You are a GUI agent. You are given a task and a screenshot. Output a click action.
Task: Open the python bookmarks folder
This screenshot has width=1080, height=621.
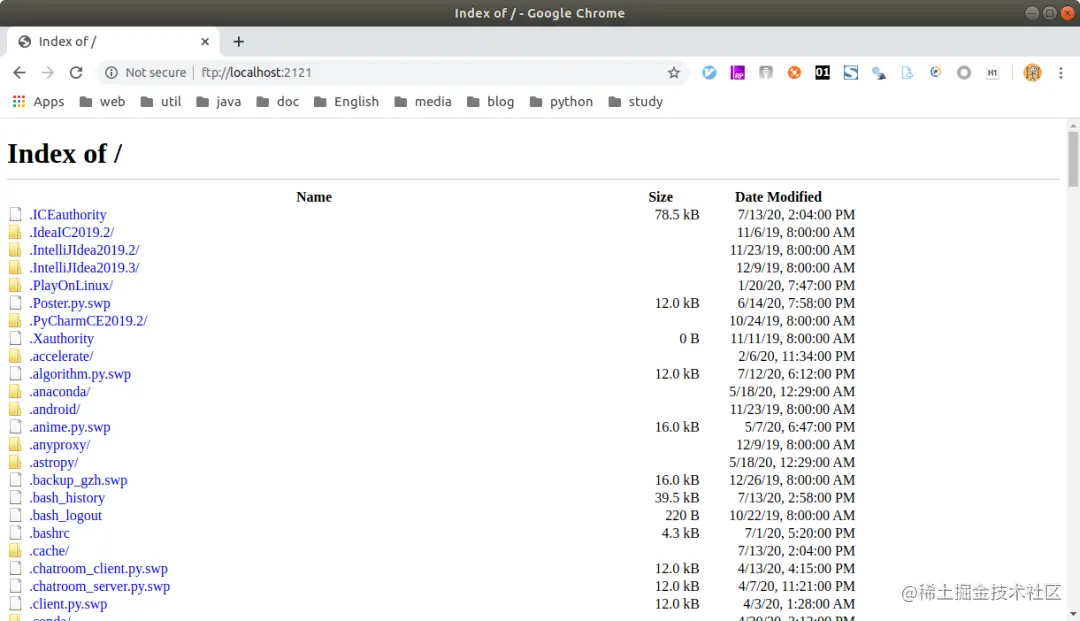coord(561,102)
